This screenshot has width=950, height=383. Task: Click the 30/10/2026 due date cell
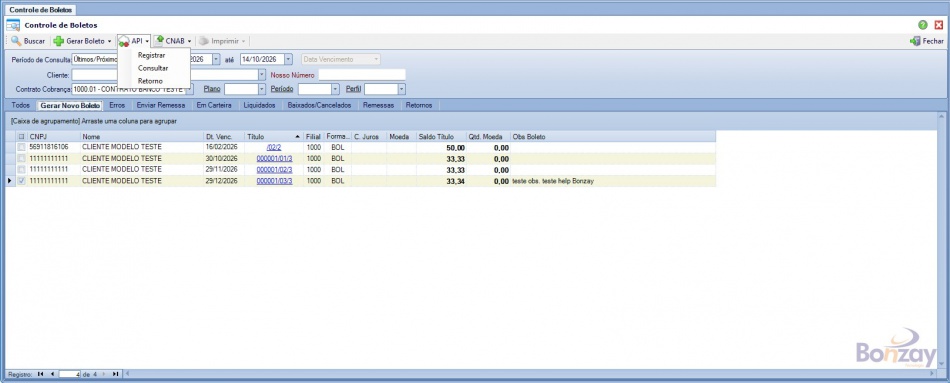[224, 158]
